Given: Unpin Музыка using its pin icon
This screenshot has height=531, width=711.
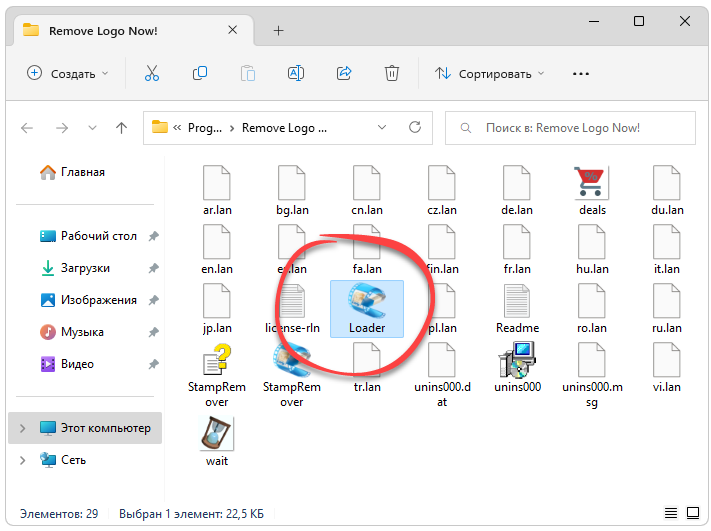Looking at the screenshot, I should 154,332.
